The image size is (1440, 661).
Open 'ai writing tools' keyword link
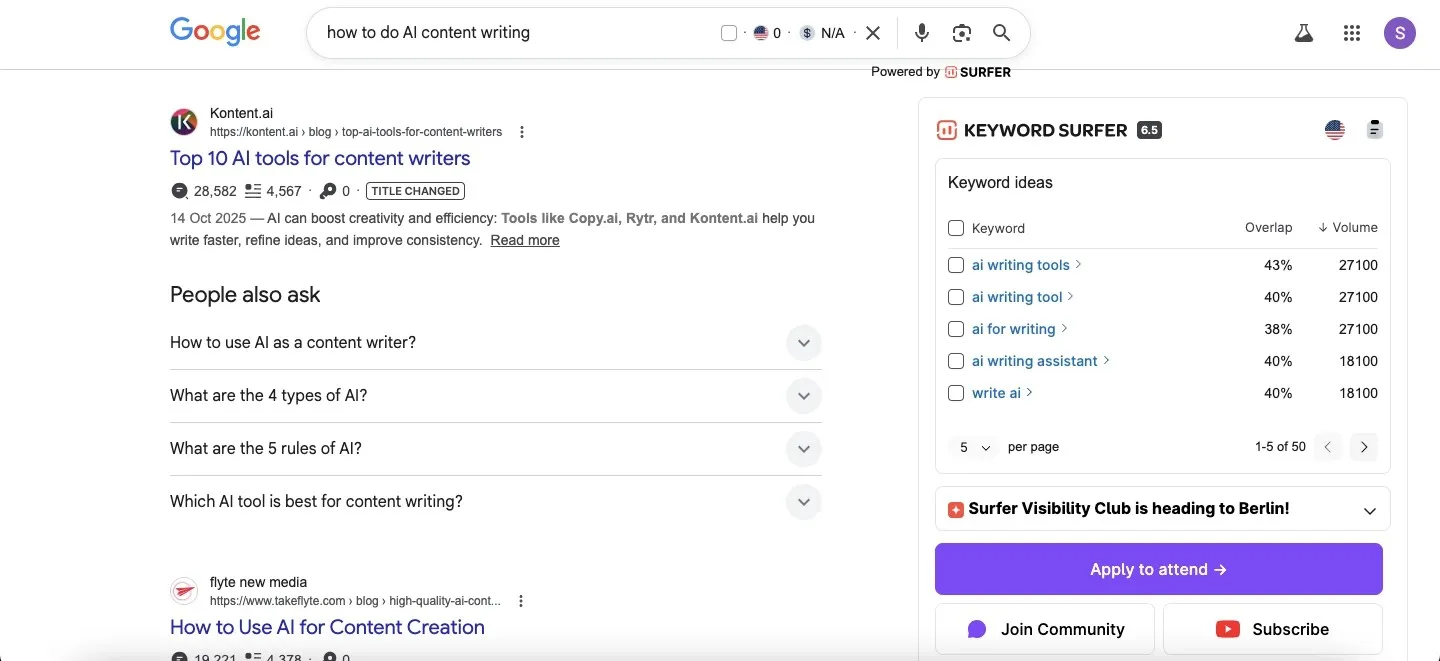[x=1021, y=265]
